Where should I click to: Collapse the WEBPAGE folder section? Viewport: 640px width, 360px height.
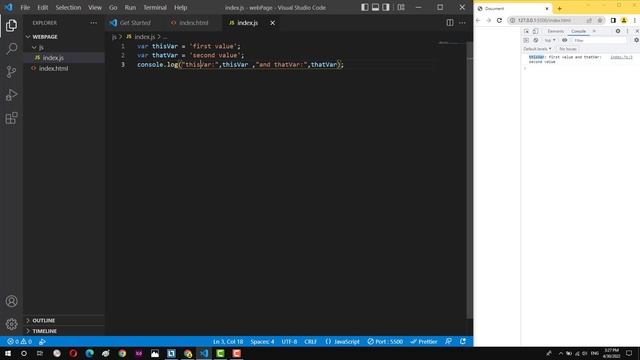[x=64, y=37]
